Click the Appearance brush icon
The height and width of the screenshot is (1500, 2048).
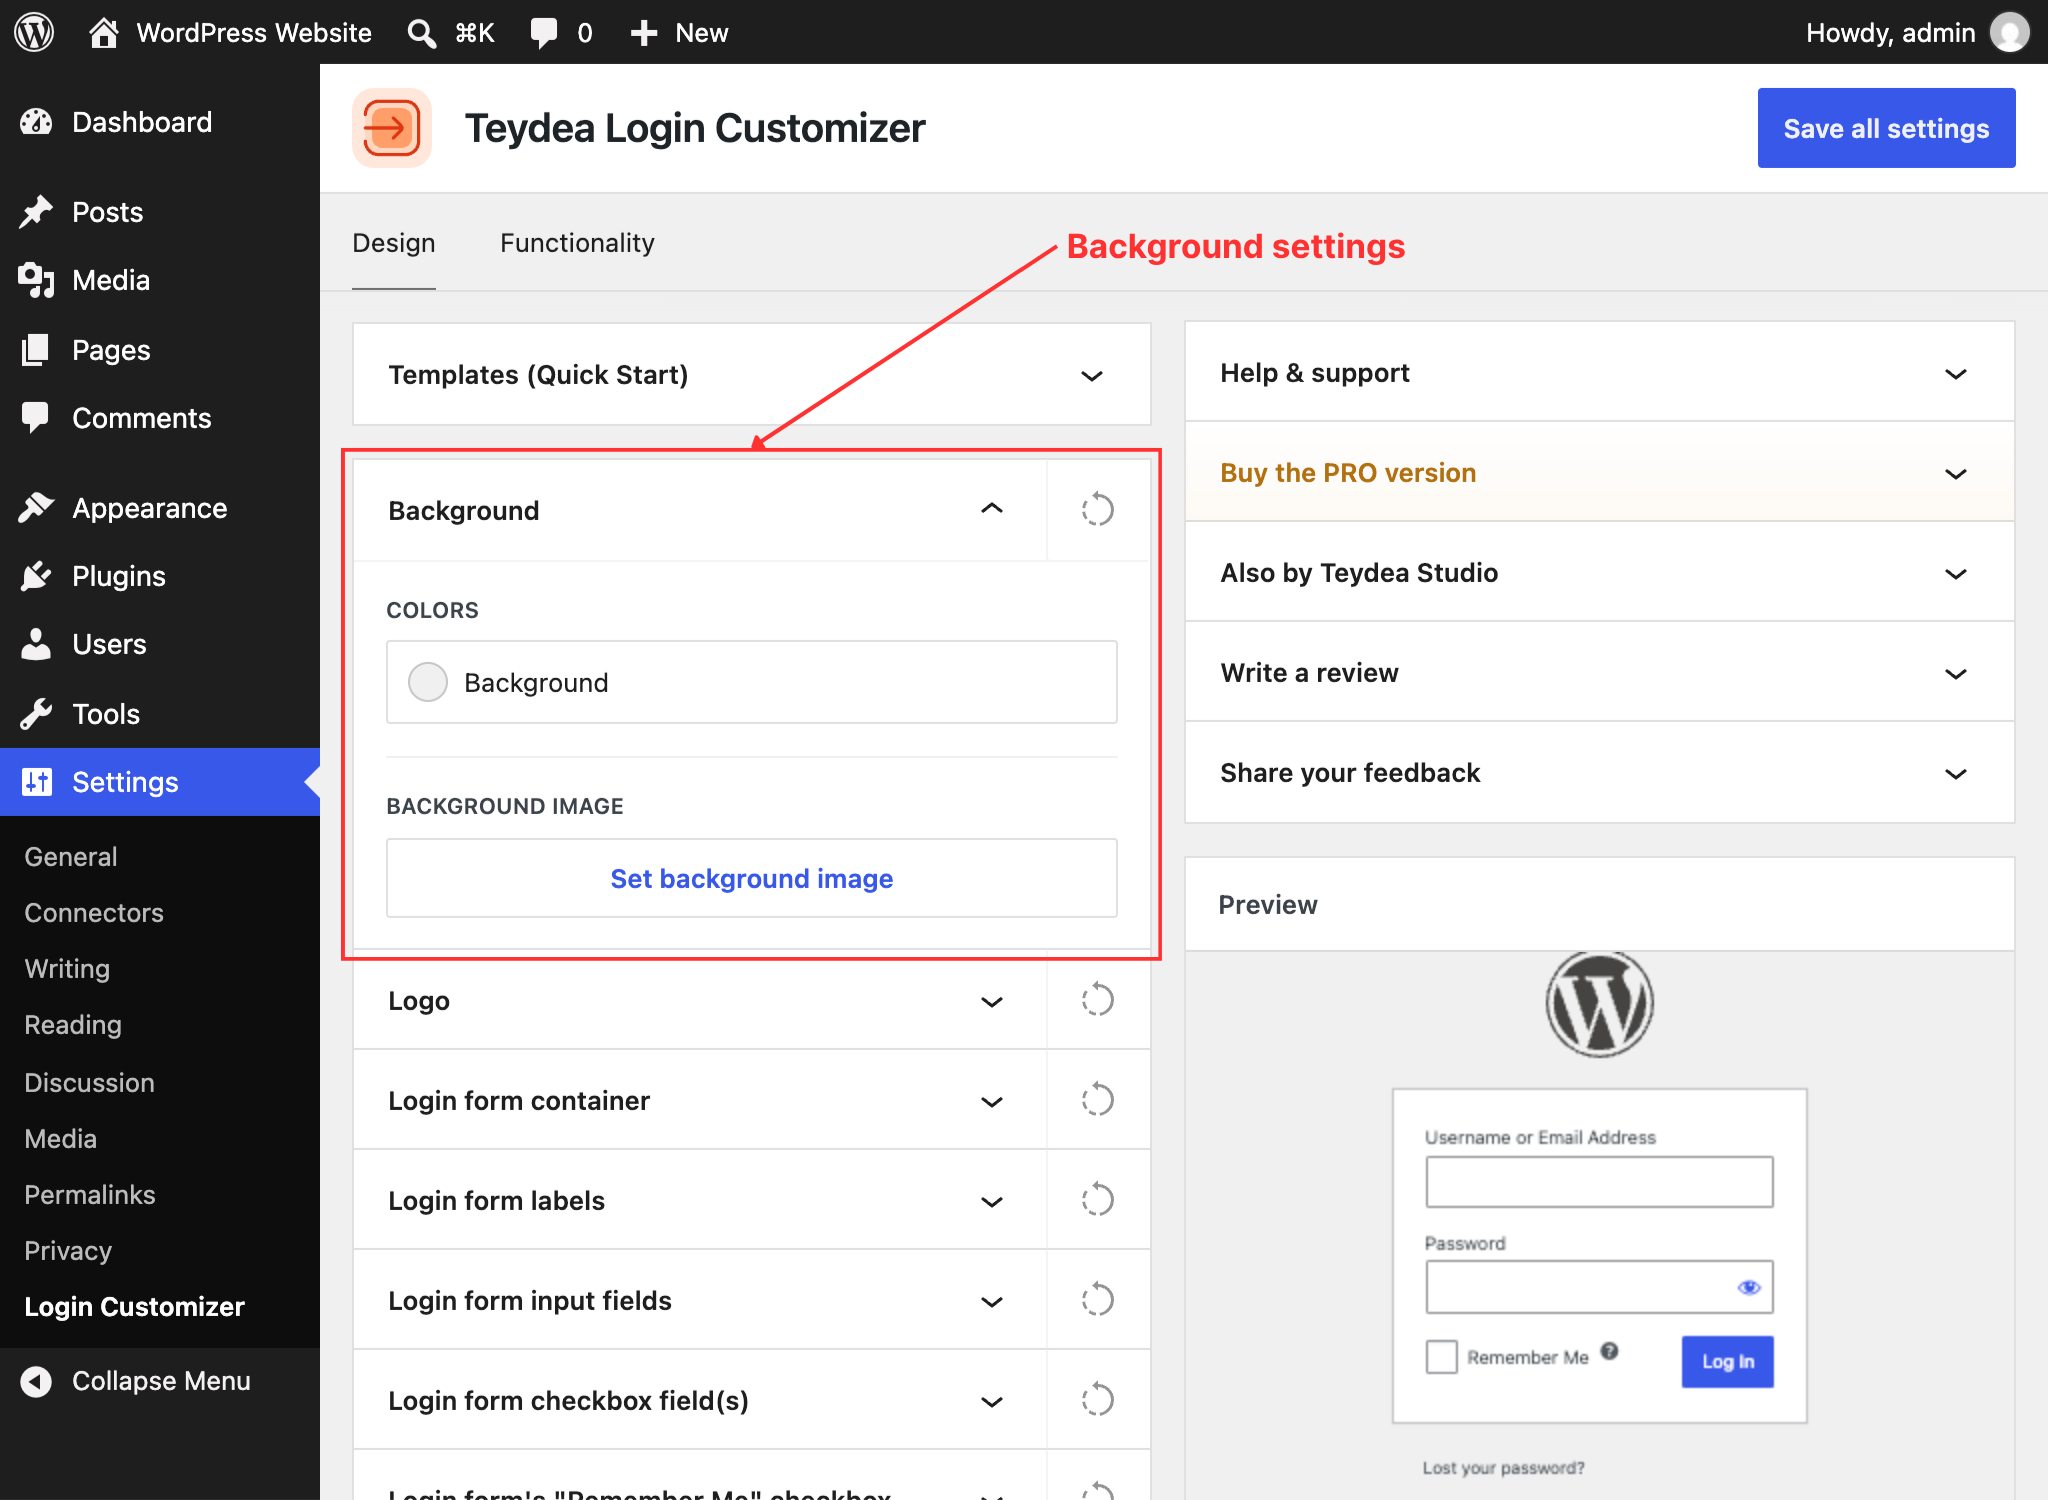coord(36,508)
